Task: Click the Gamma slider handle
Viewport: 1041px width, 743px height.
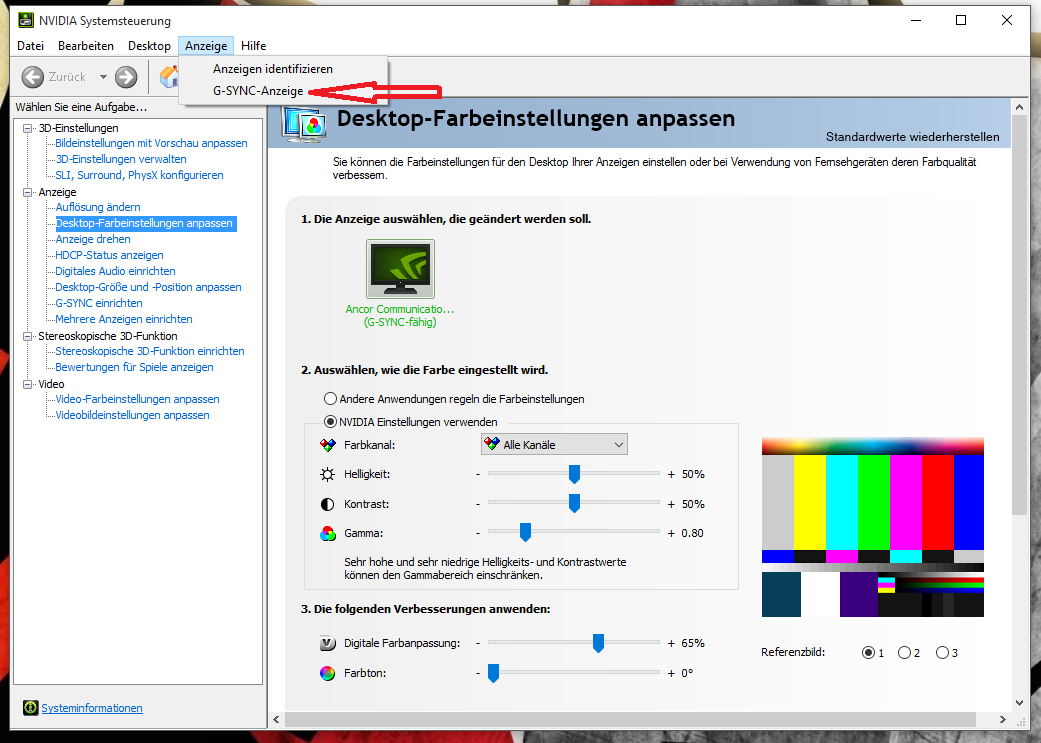Action: (525, 533)
